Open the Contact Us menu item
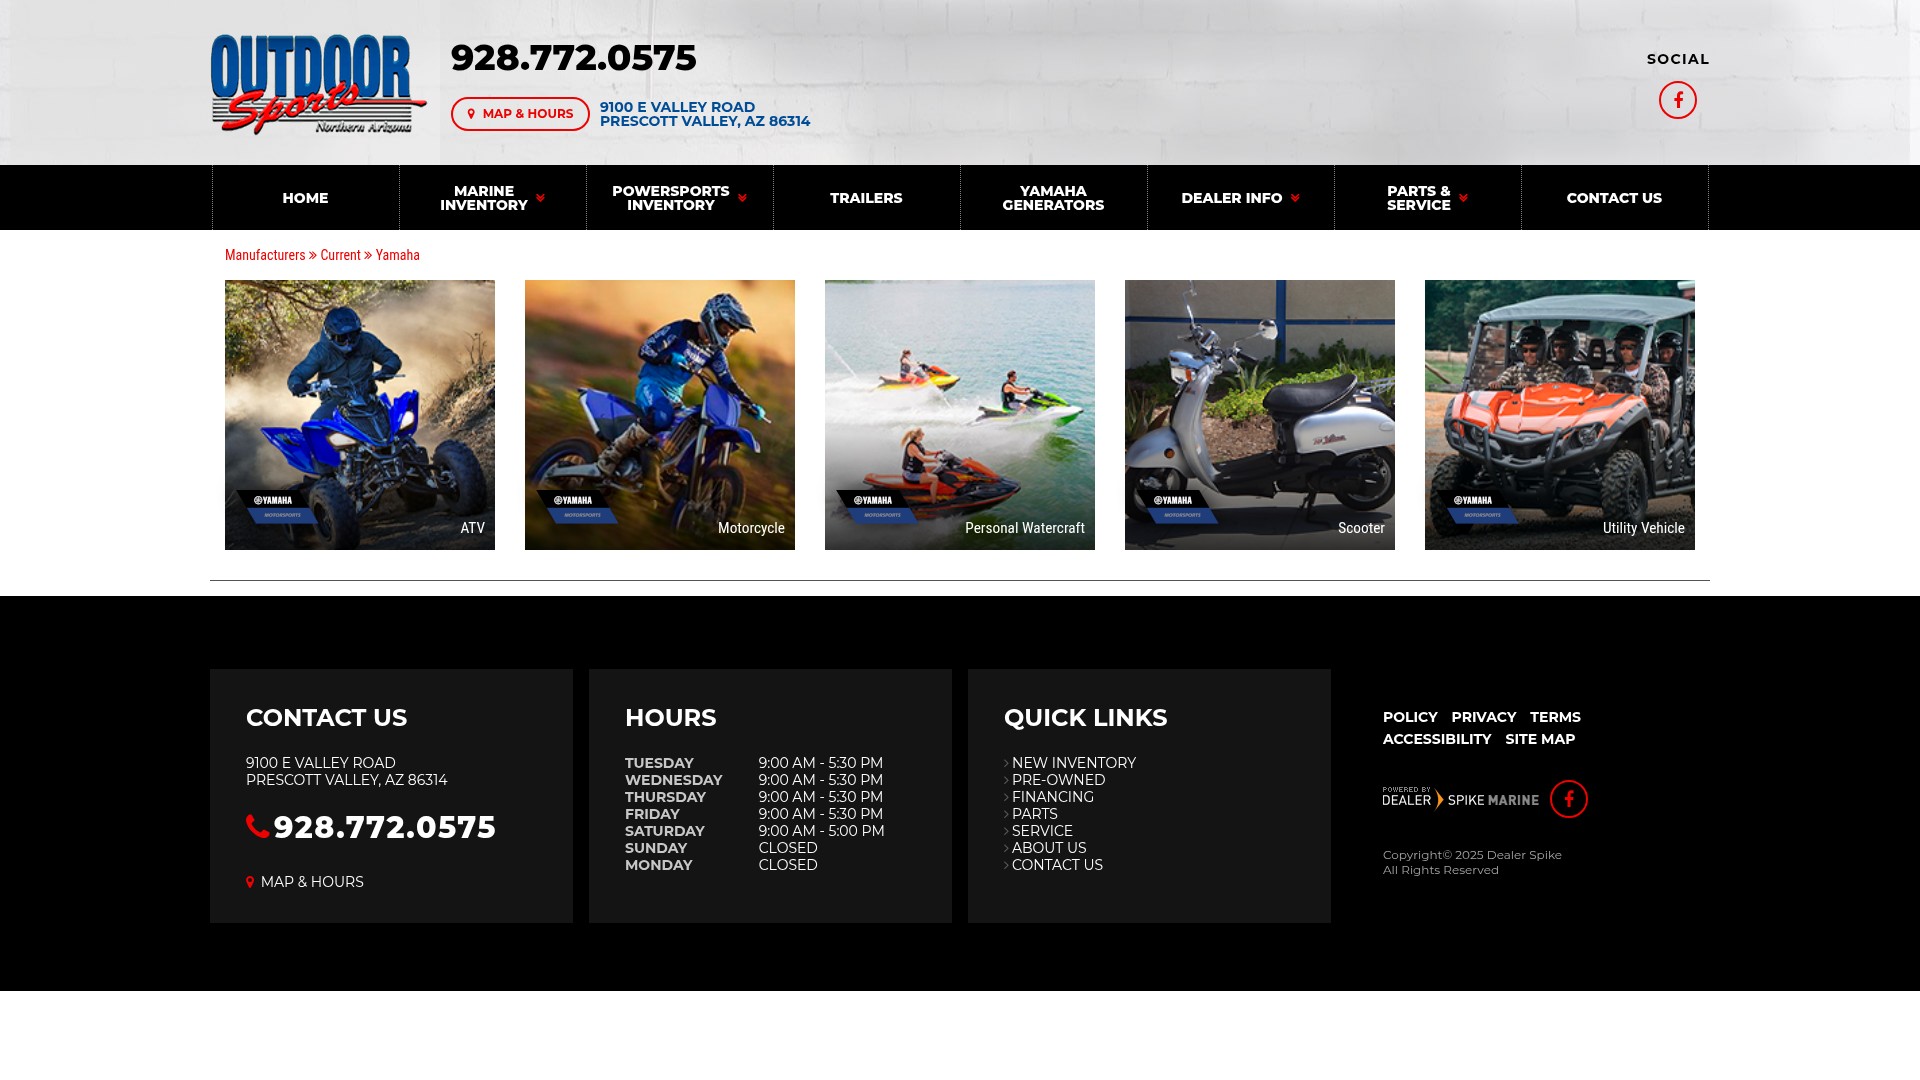 click(x=1614, y=198)
